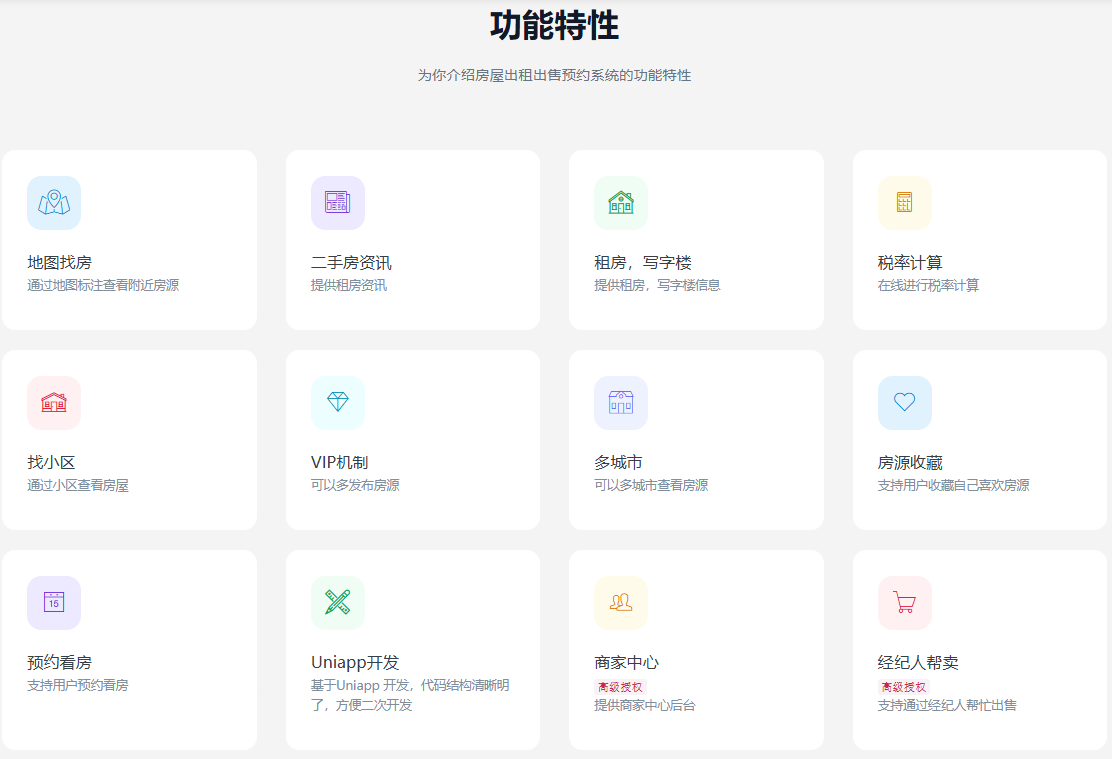This screenshot has width=1112, height=759.
Task: Click the 支持用户收藏自己喜欢房源 description text
Action: (953, 486)
